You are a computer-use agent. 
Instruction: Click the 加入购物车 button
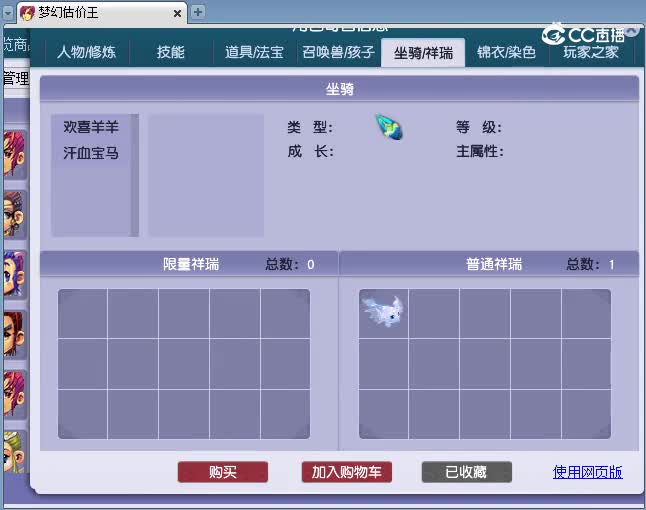click(346, 472)
